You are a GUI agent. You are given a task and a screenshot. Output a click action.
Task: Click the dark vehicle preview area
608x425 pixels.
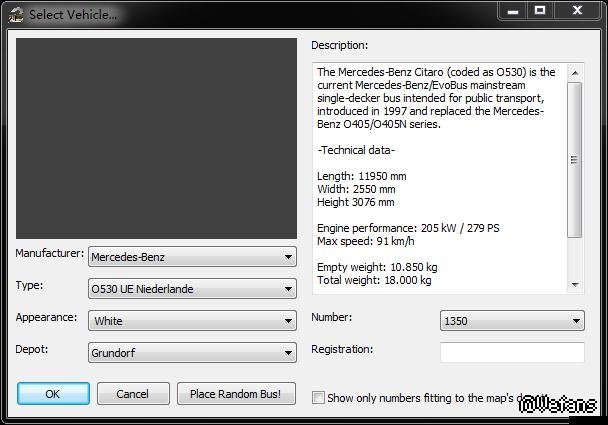coord(156,138)
